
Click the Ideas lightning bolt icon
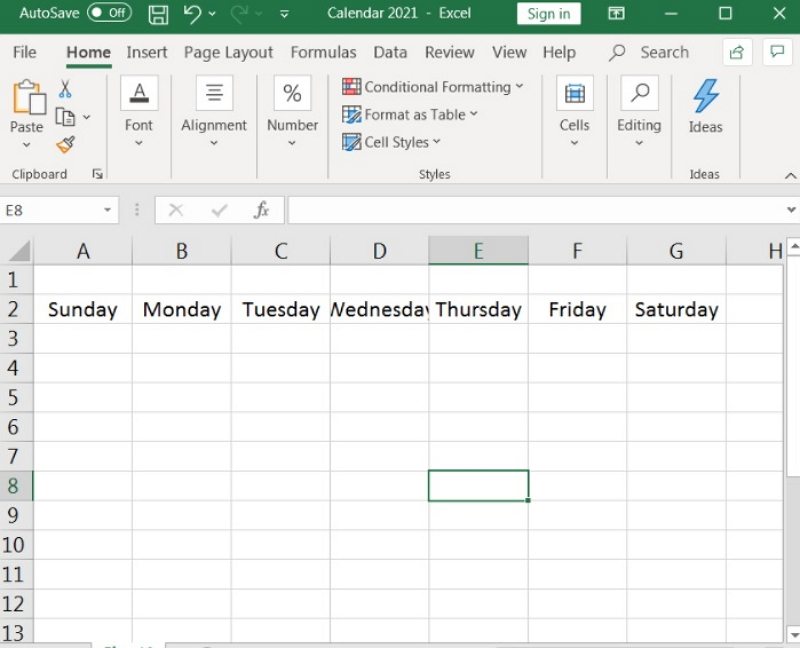(x=705, y=95)
